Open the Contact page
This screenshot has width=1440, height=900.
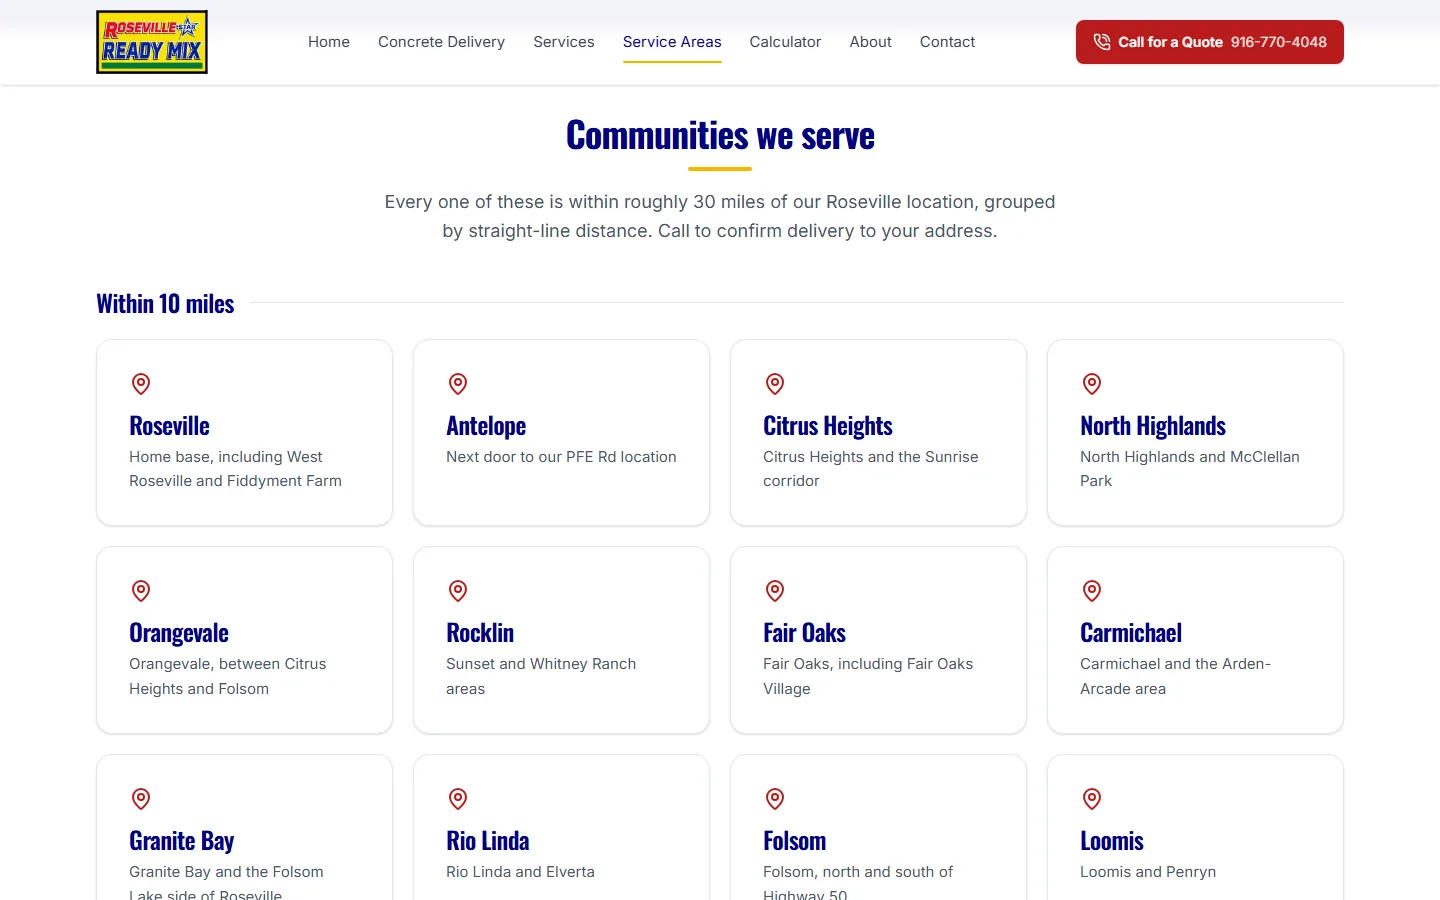[x=947, y=42]
